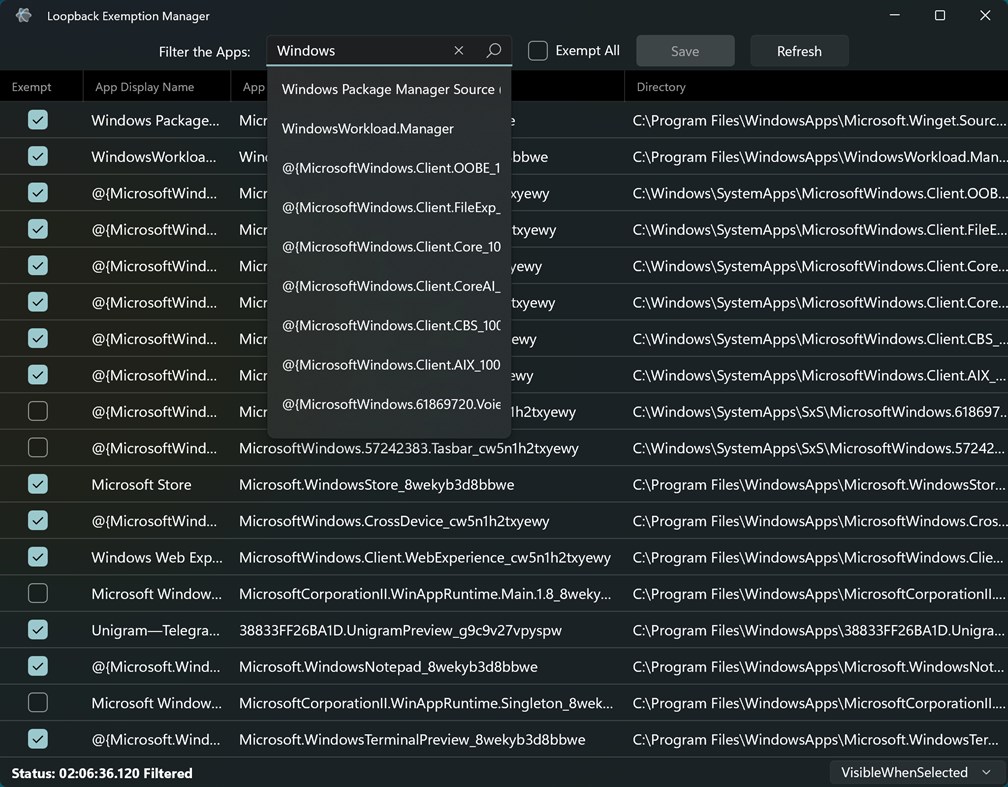The width and height of the screenshot is (1008, 787).
Task: Click the search magnifier icon in filter box
Action: click(x=493, y=50)
